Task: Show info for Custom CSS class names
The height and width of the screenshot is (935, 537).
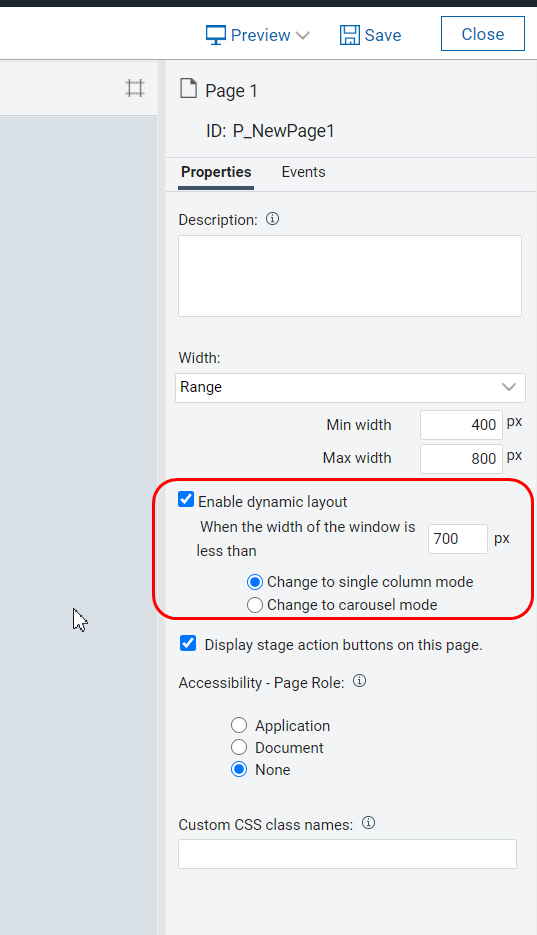Action: [x=369, y=823]
